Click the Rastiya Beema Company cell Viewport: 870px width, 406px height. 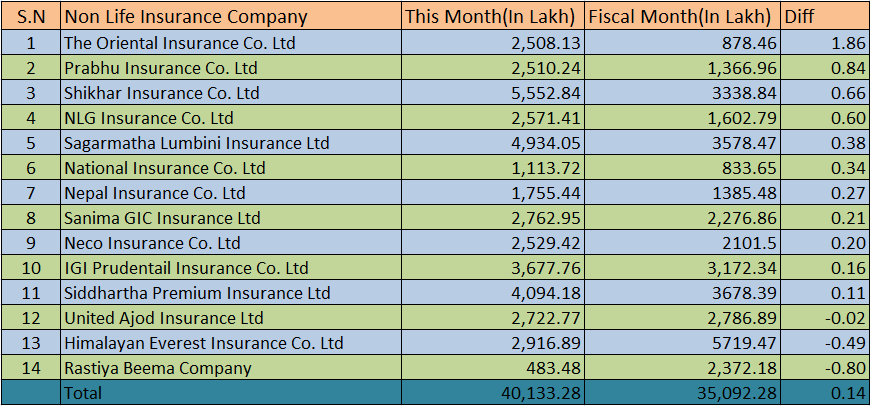157,368
